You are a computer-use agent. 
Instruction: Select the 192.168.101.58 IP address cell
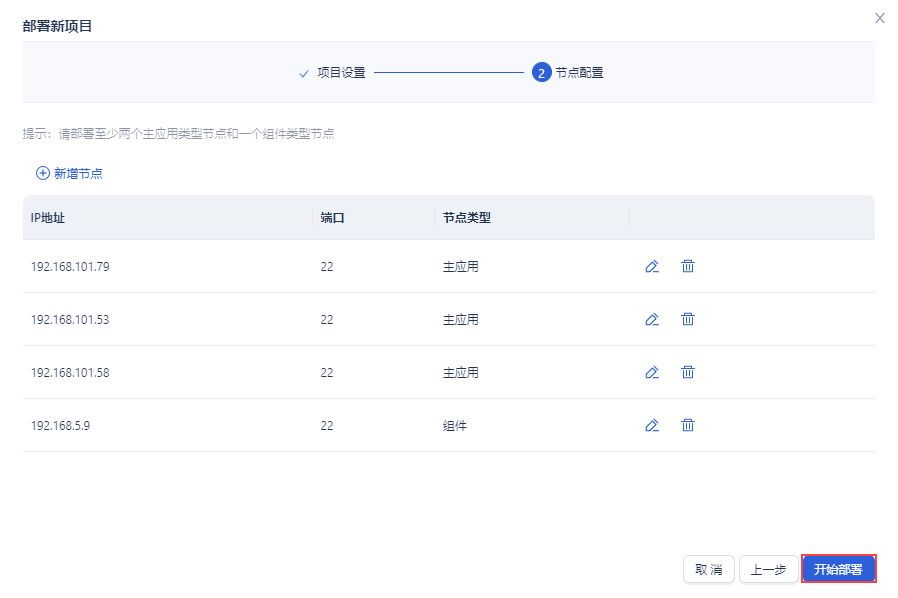click(70, 372)
